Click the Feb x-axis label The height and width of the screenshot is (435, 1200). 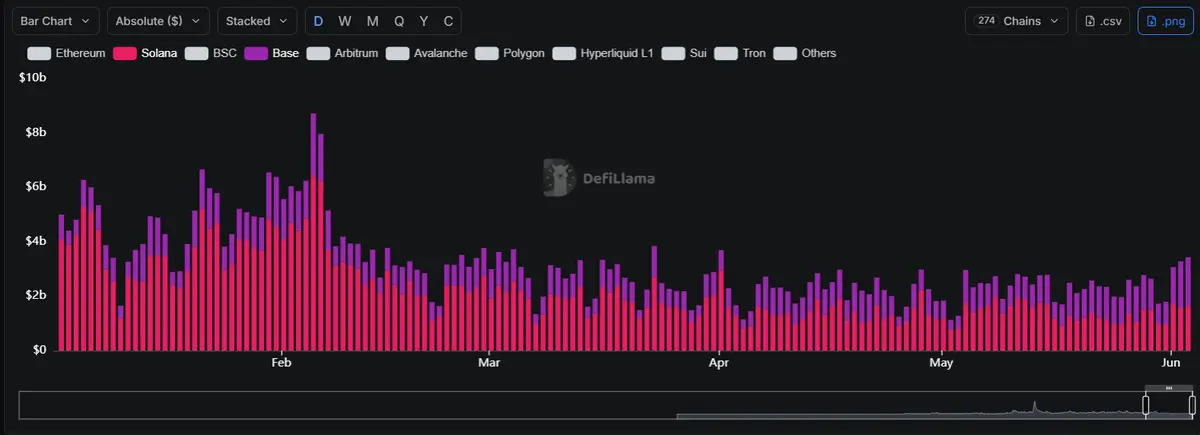pos(280,362)
